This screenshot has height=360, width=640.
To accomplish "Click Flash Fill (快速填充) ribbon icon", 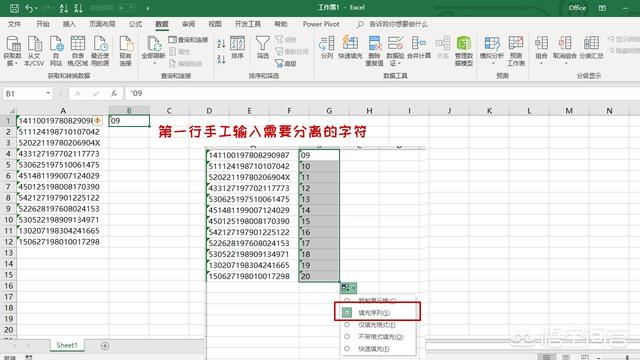I will pos(350,48).
